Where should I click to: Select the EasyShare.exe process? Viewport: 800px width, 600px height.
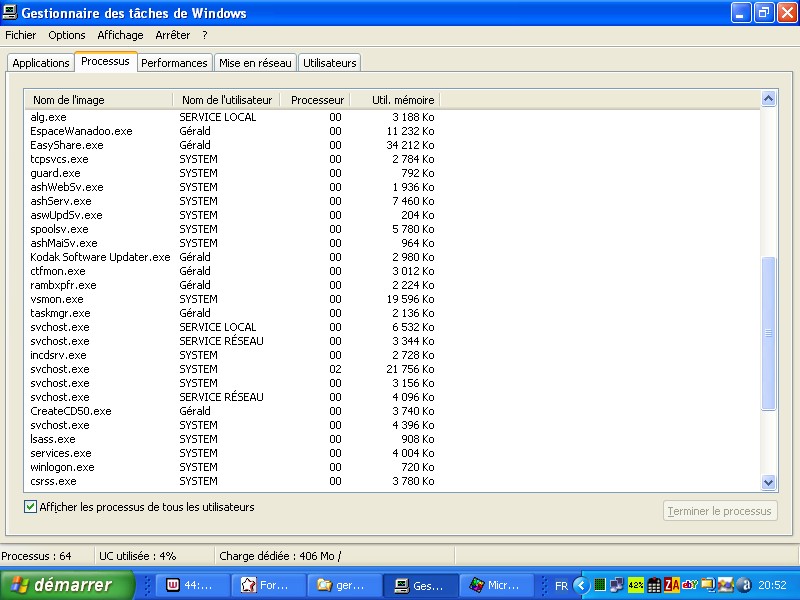[x=232, y=145]
